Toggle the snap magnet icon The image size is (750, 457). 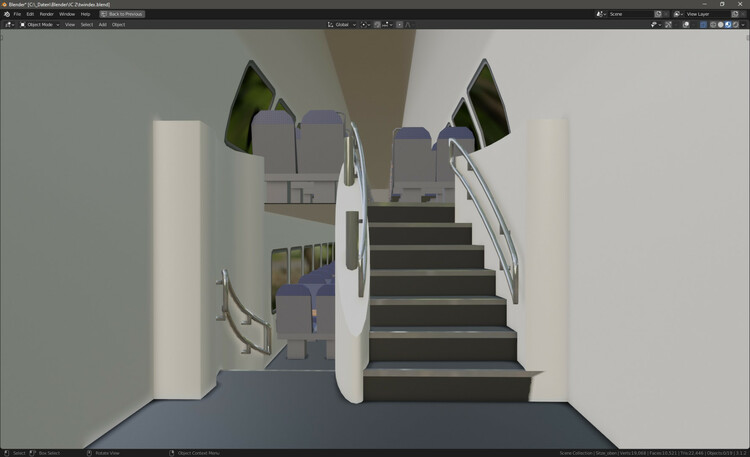coord(377,25)
